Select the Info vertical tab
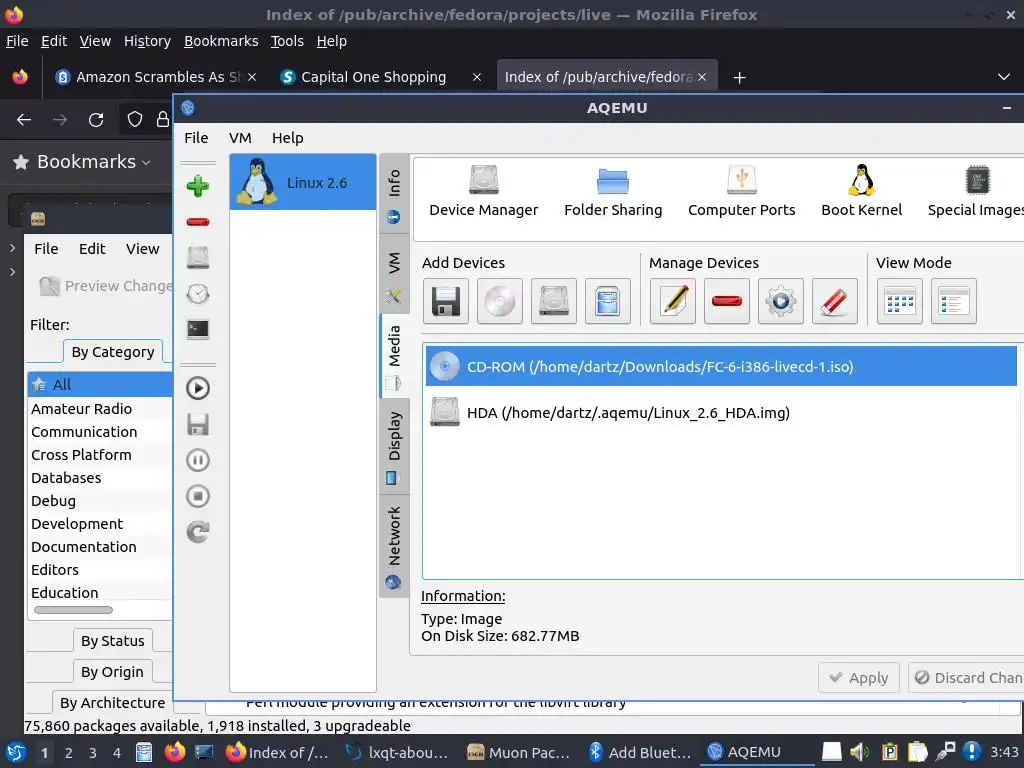The image size is (1024, 768). pos(394,195)
